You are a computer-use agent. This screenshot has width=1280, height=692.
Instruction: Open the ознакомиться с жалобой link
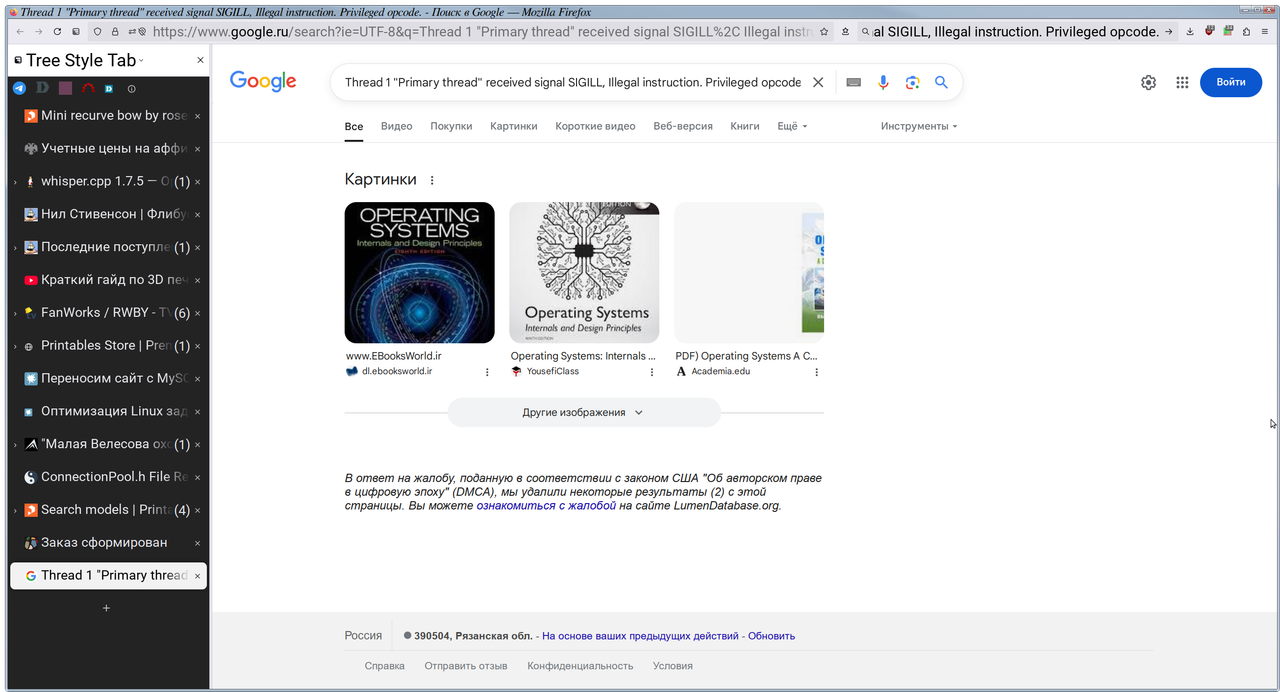[x=546, y=506]
